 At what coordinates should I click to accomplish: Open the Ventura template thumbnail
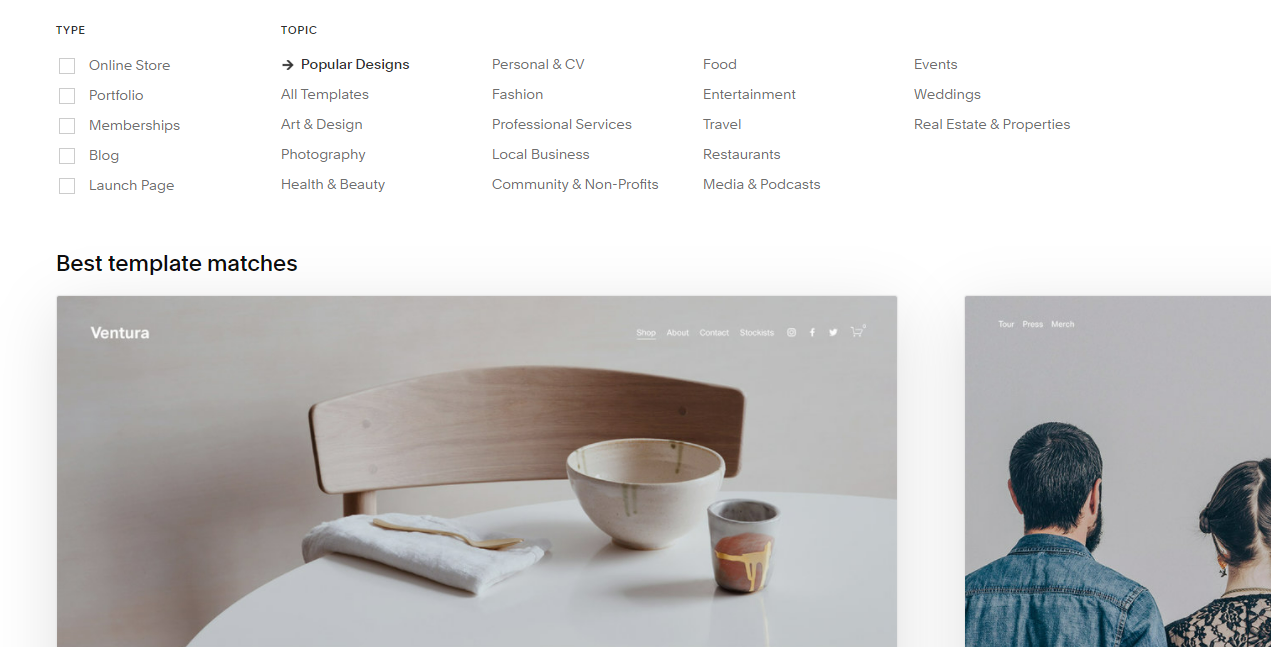tap(477, 471)
